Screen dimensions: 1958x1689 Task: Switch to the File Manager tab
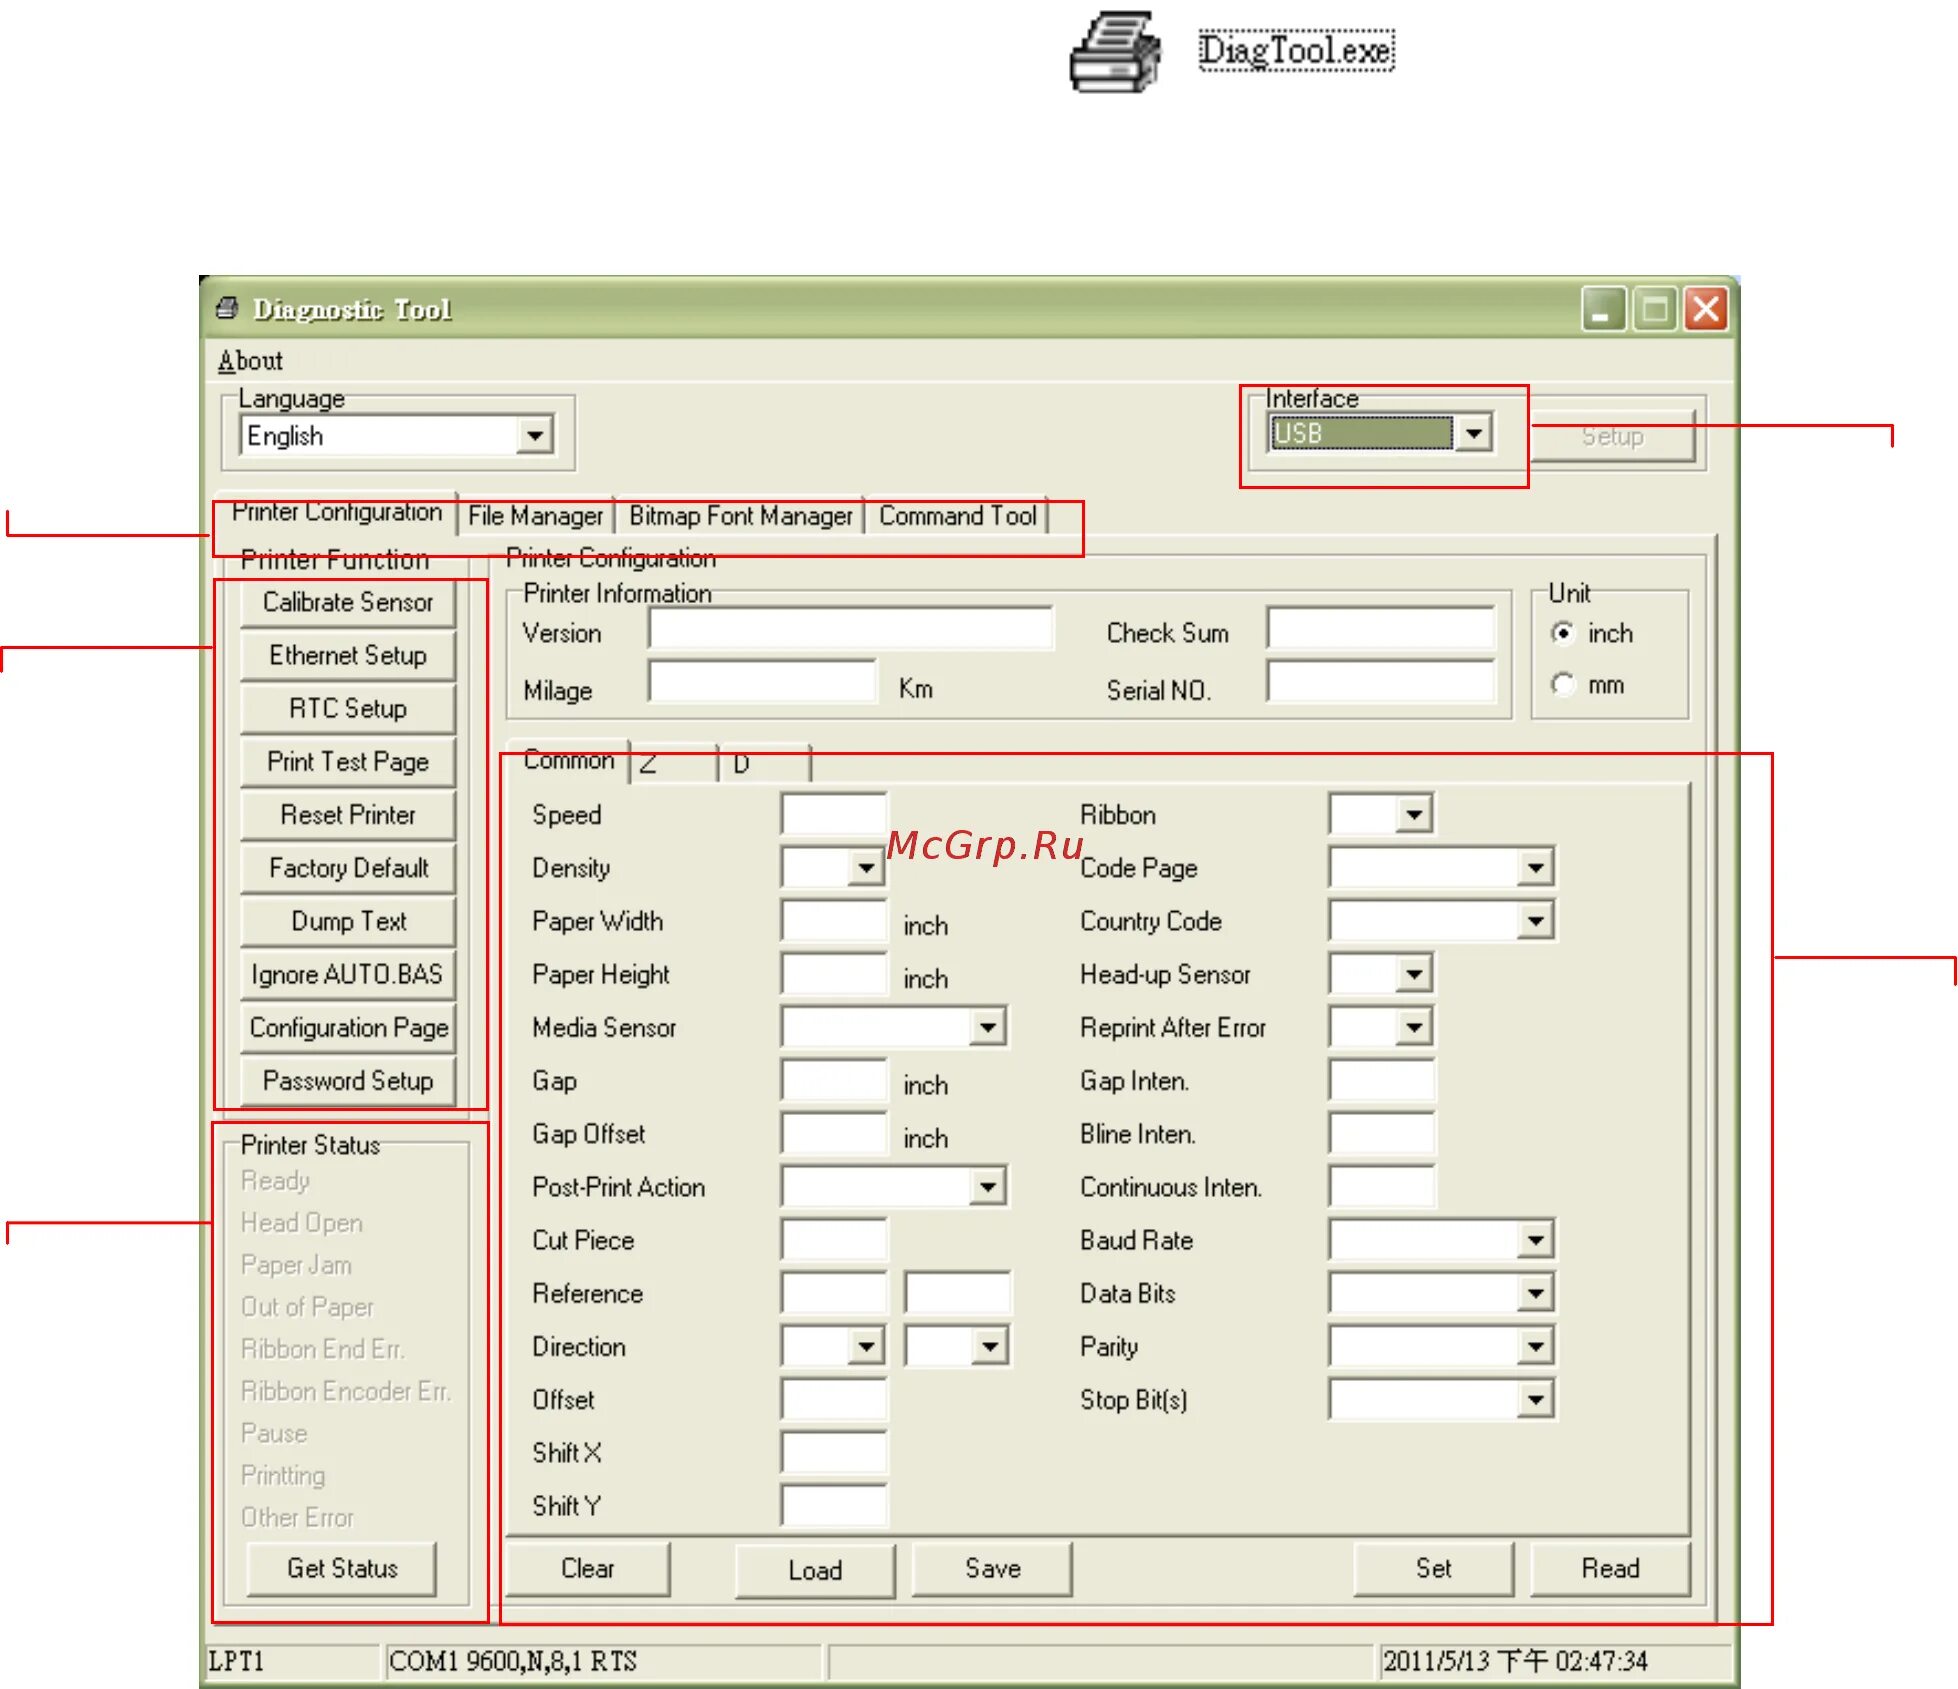(x=535, y=516)
